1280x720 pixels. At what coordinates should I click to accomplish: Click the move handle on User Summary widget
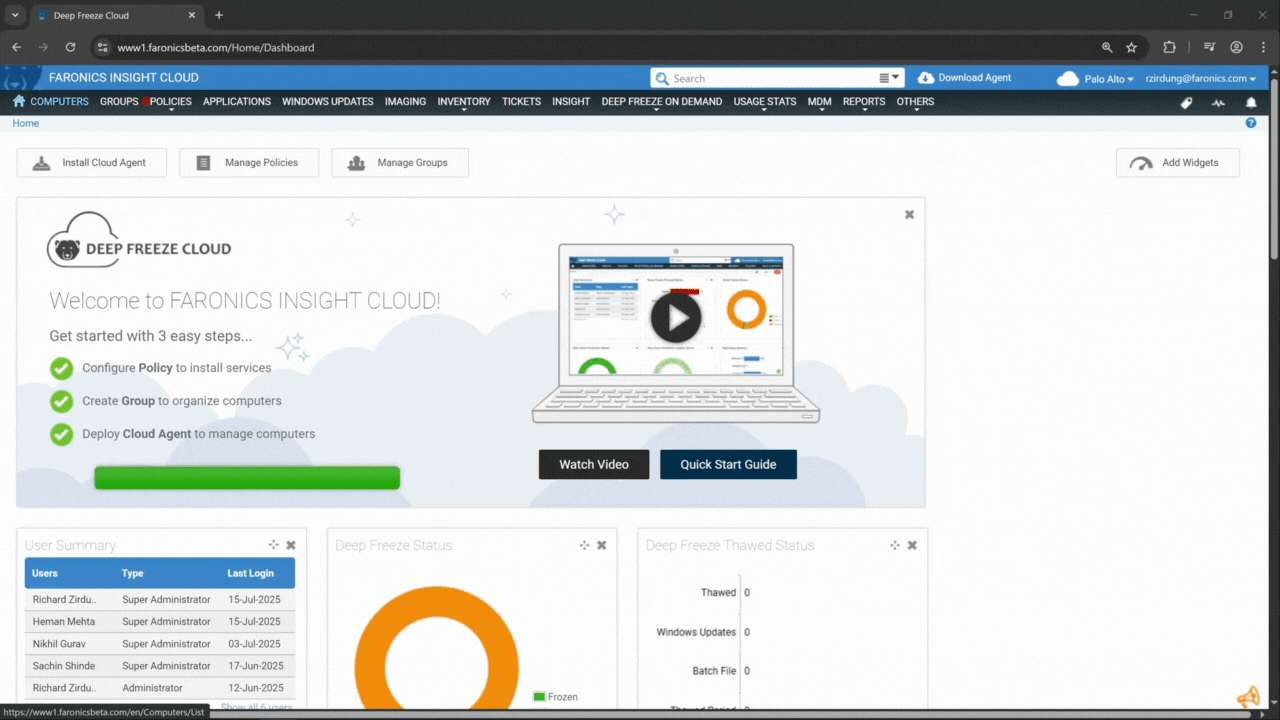(273, 545)
